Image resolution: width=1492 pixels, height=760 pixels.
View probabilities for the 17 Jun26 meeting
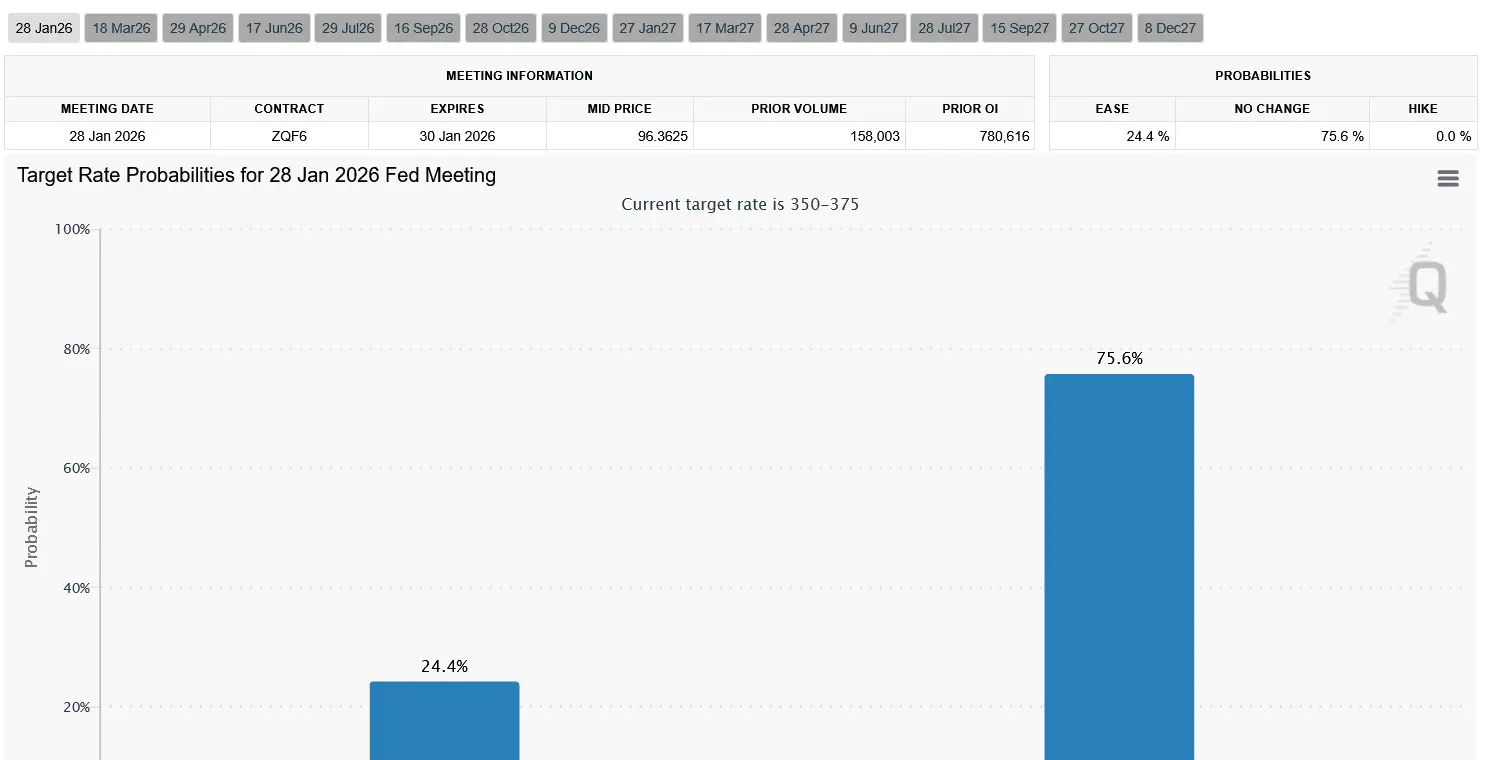point(273,27)
